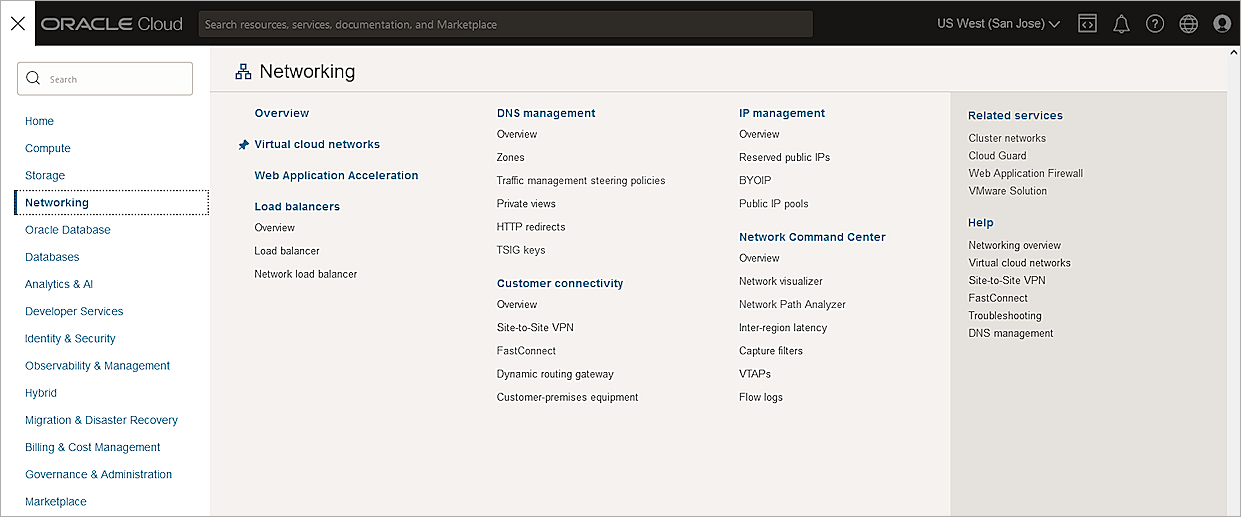Open Virtual cloud networks in main list
The width and height of the screenshot is (1241, 517).
click(317, 144)
